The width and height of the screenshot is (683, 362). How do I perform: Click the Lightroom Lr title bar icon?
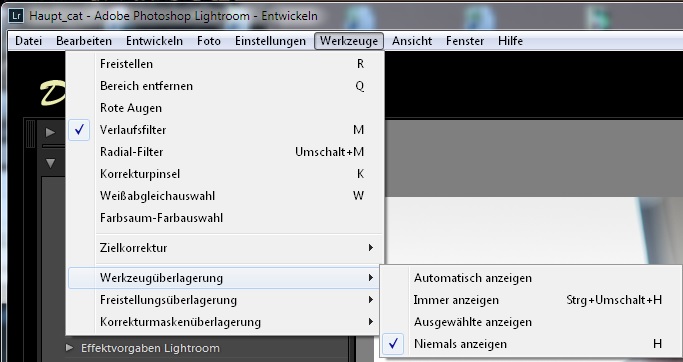[x=16, y=16]
